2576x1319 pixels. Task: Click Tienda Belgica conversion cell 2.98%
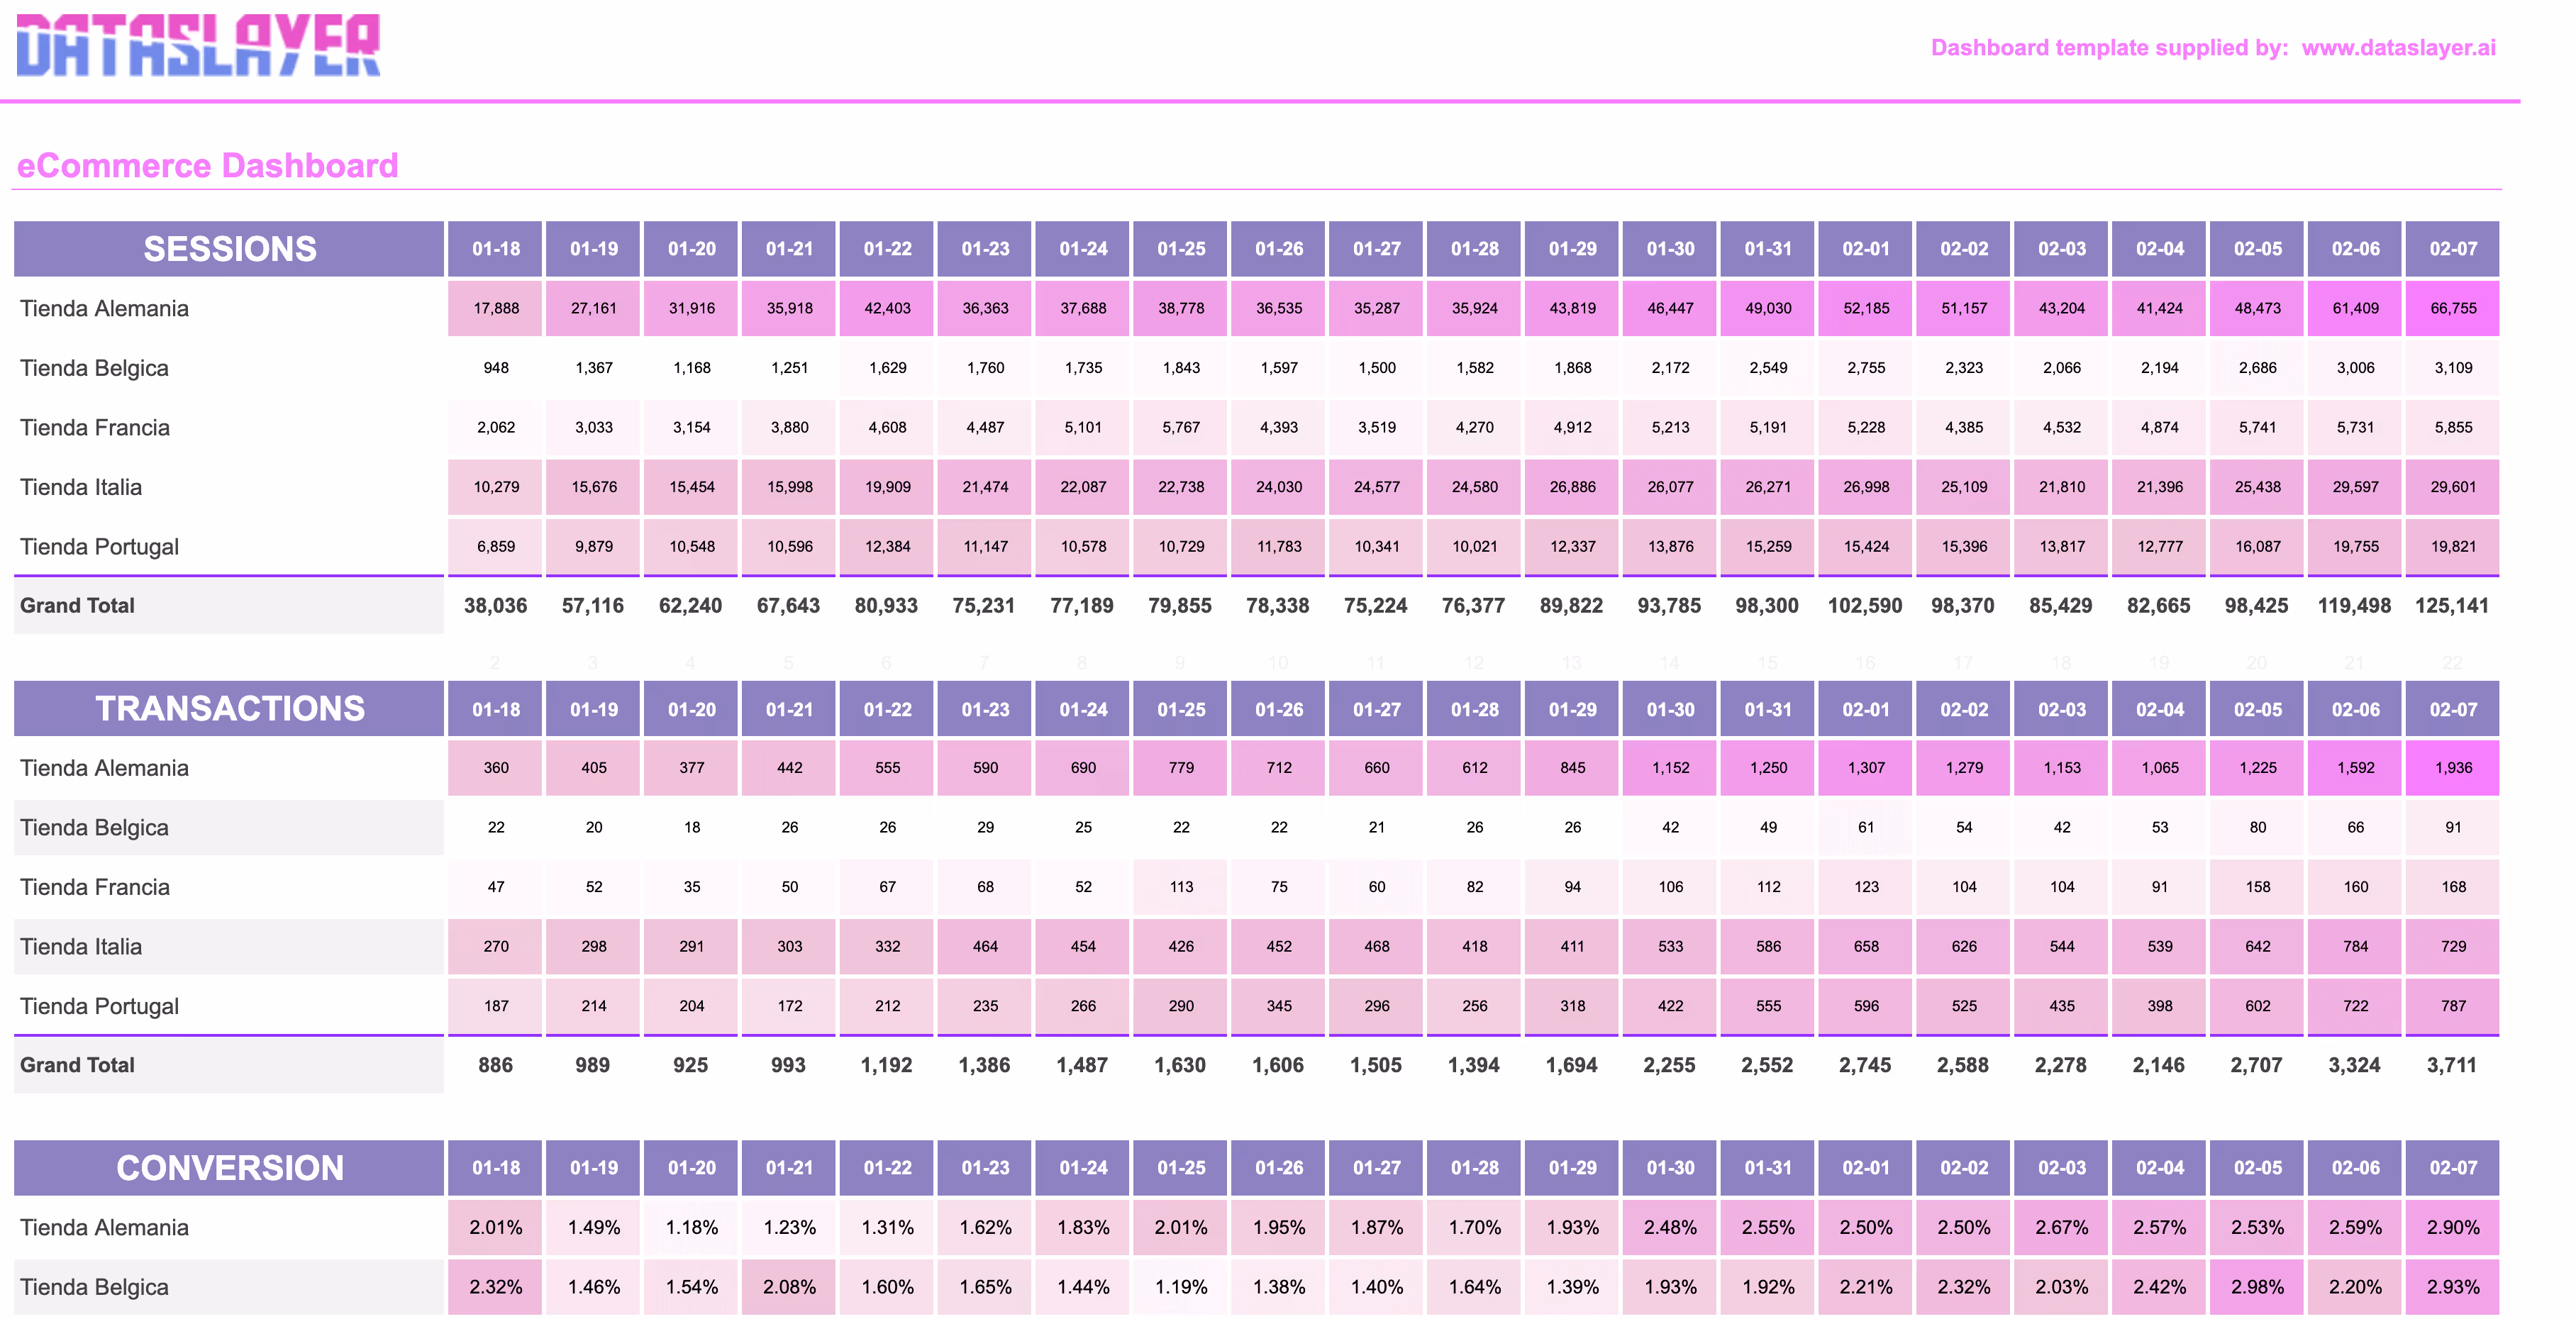click(x=2257, y=1287)
